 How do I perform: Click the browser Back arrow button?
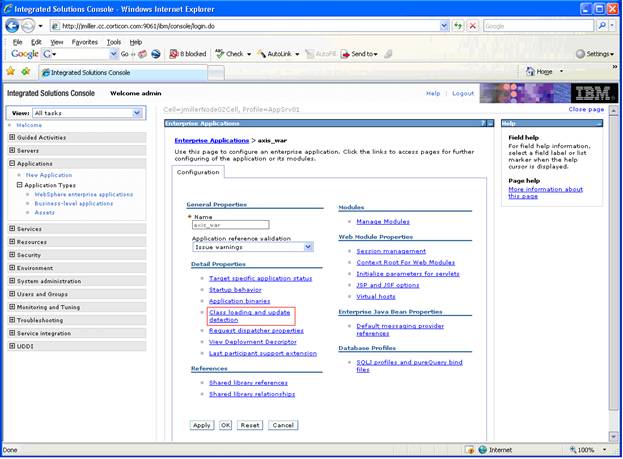[12, 26]
